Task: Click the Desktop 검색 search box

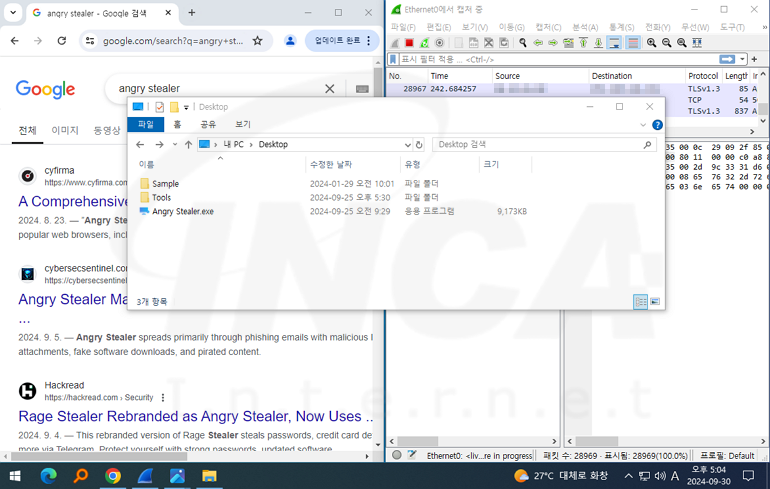Action: point(544,144)
